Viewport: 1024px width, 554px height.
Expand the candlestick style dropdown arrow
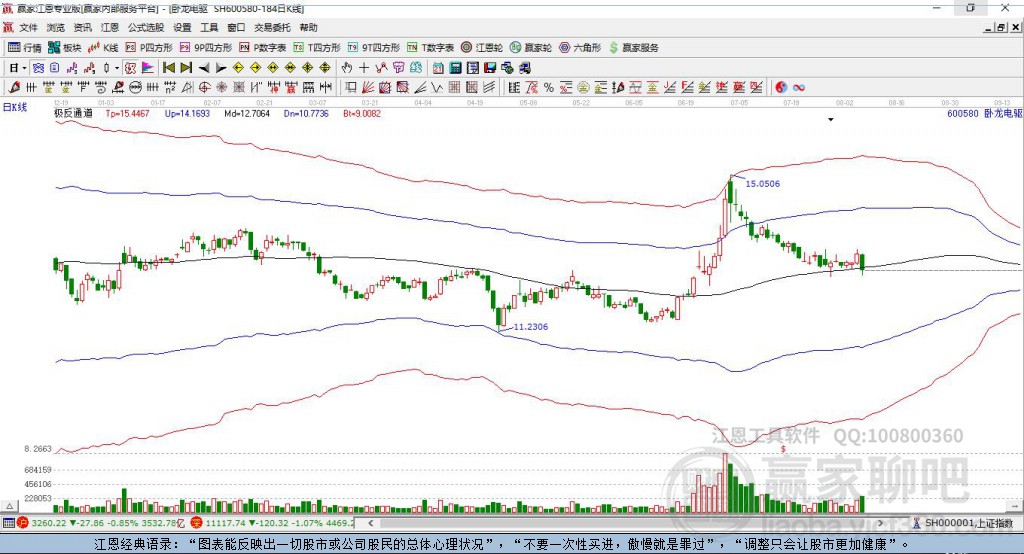(117, 68)
